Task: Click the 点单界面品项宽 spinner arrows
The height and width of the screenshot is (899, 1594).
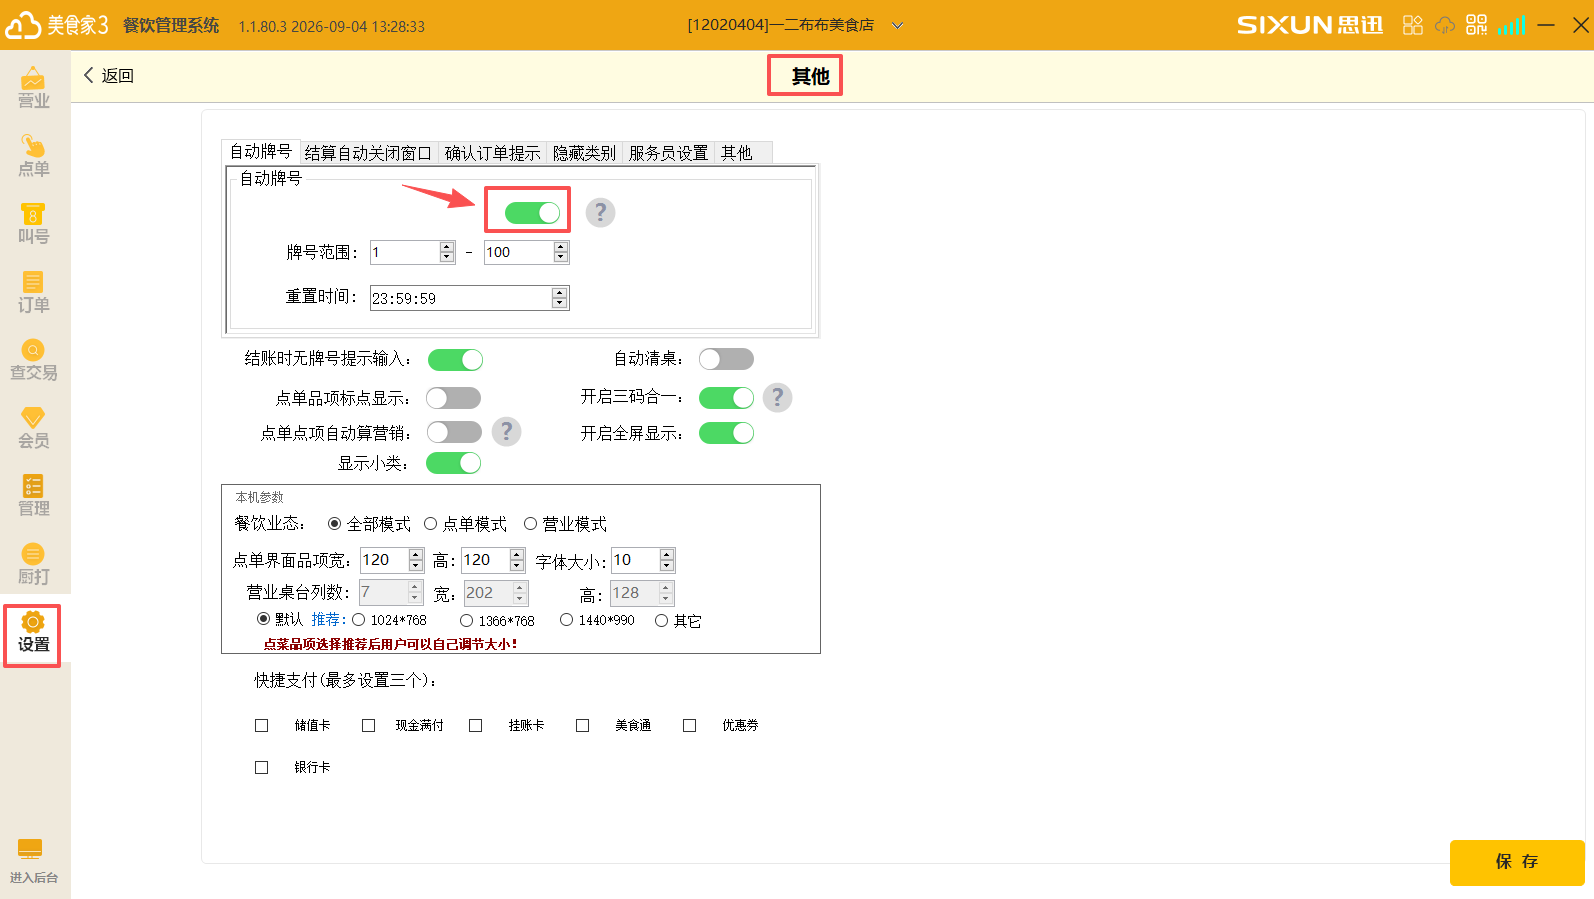Action: click(x=416, y=560)
